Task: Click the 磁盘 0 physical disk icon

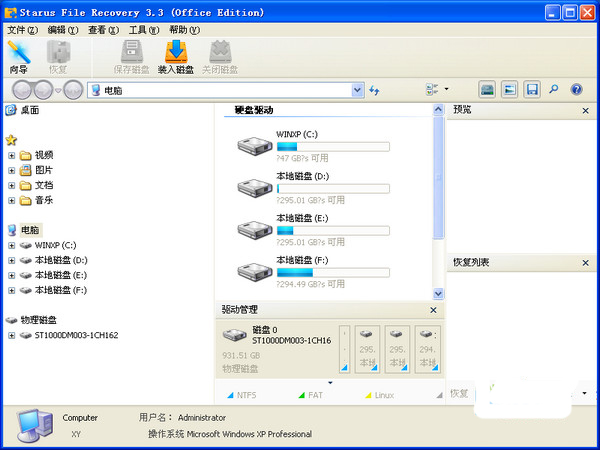Action: (x=234, y=335)
